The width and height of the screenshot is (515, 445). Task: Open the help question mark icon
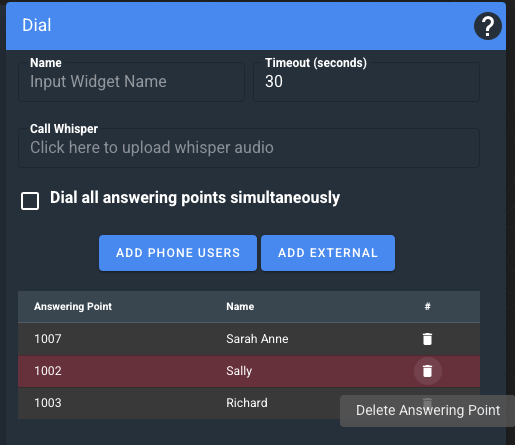(488, 26)
